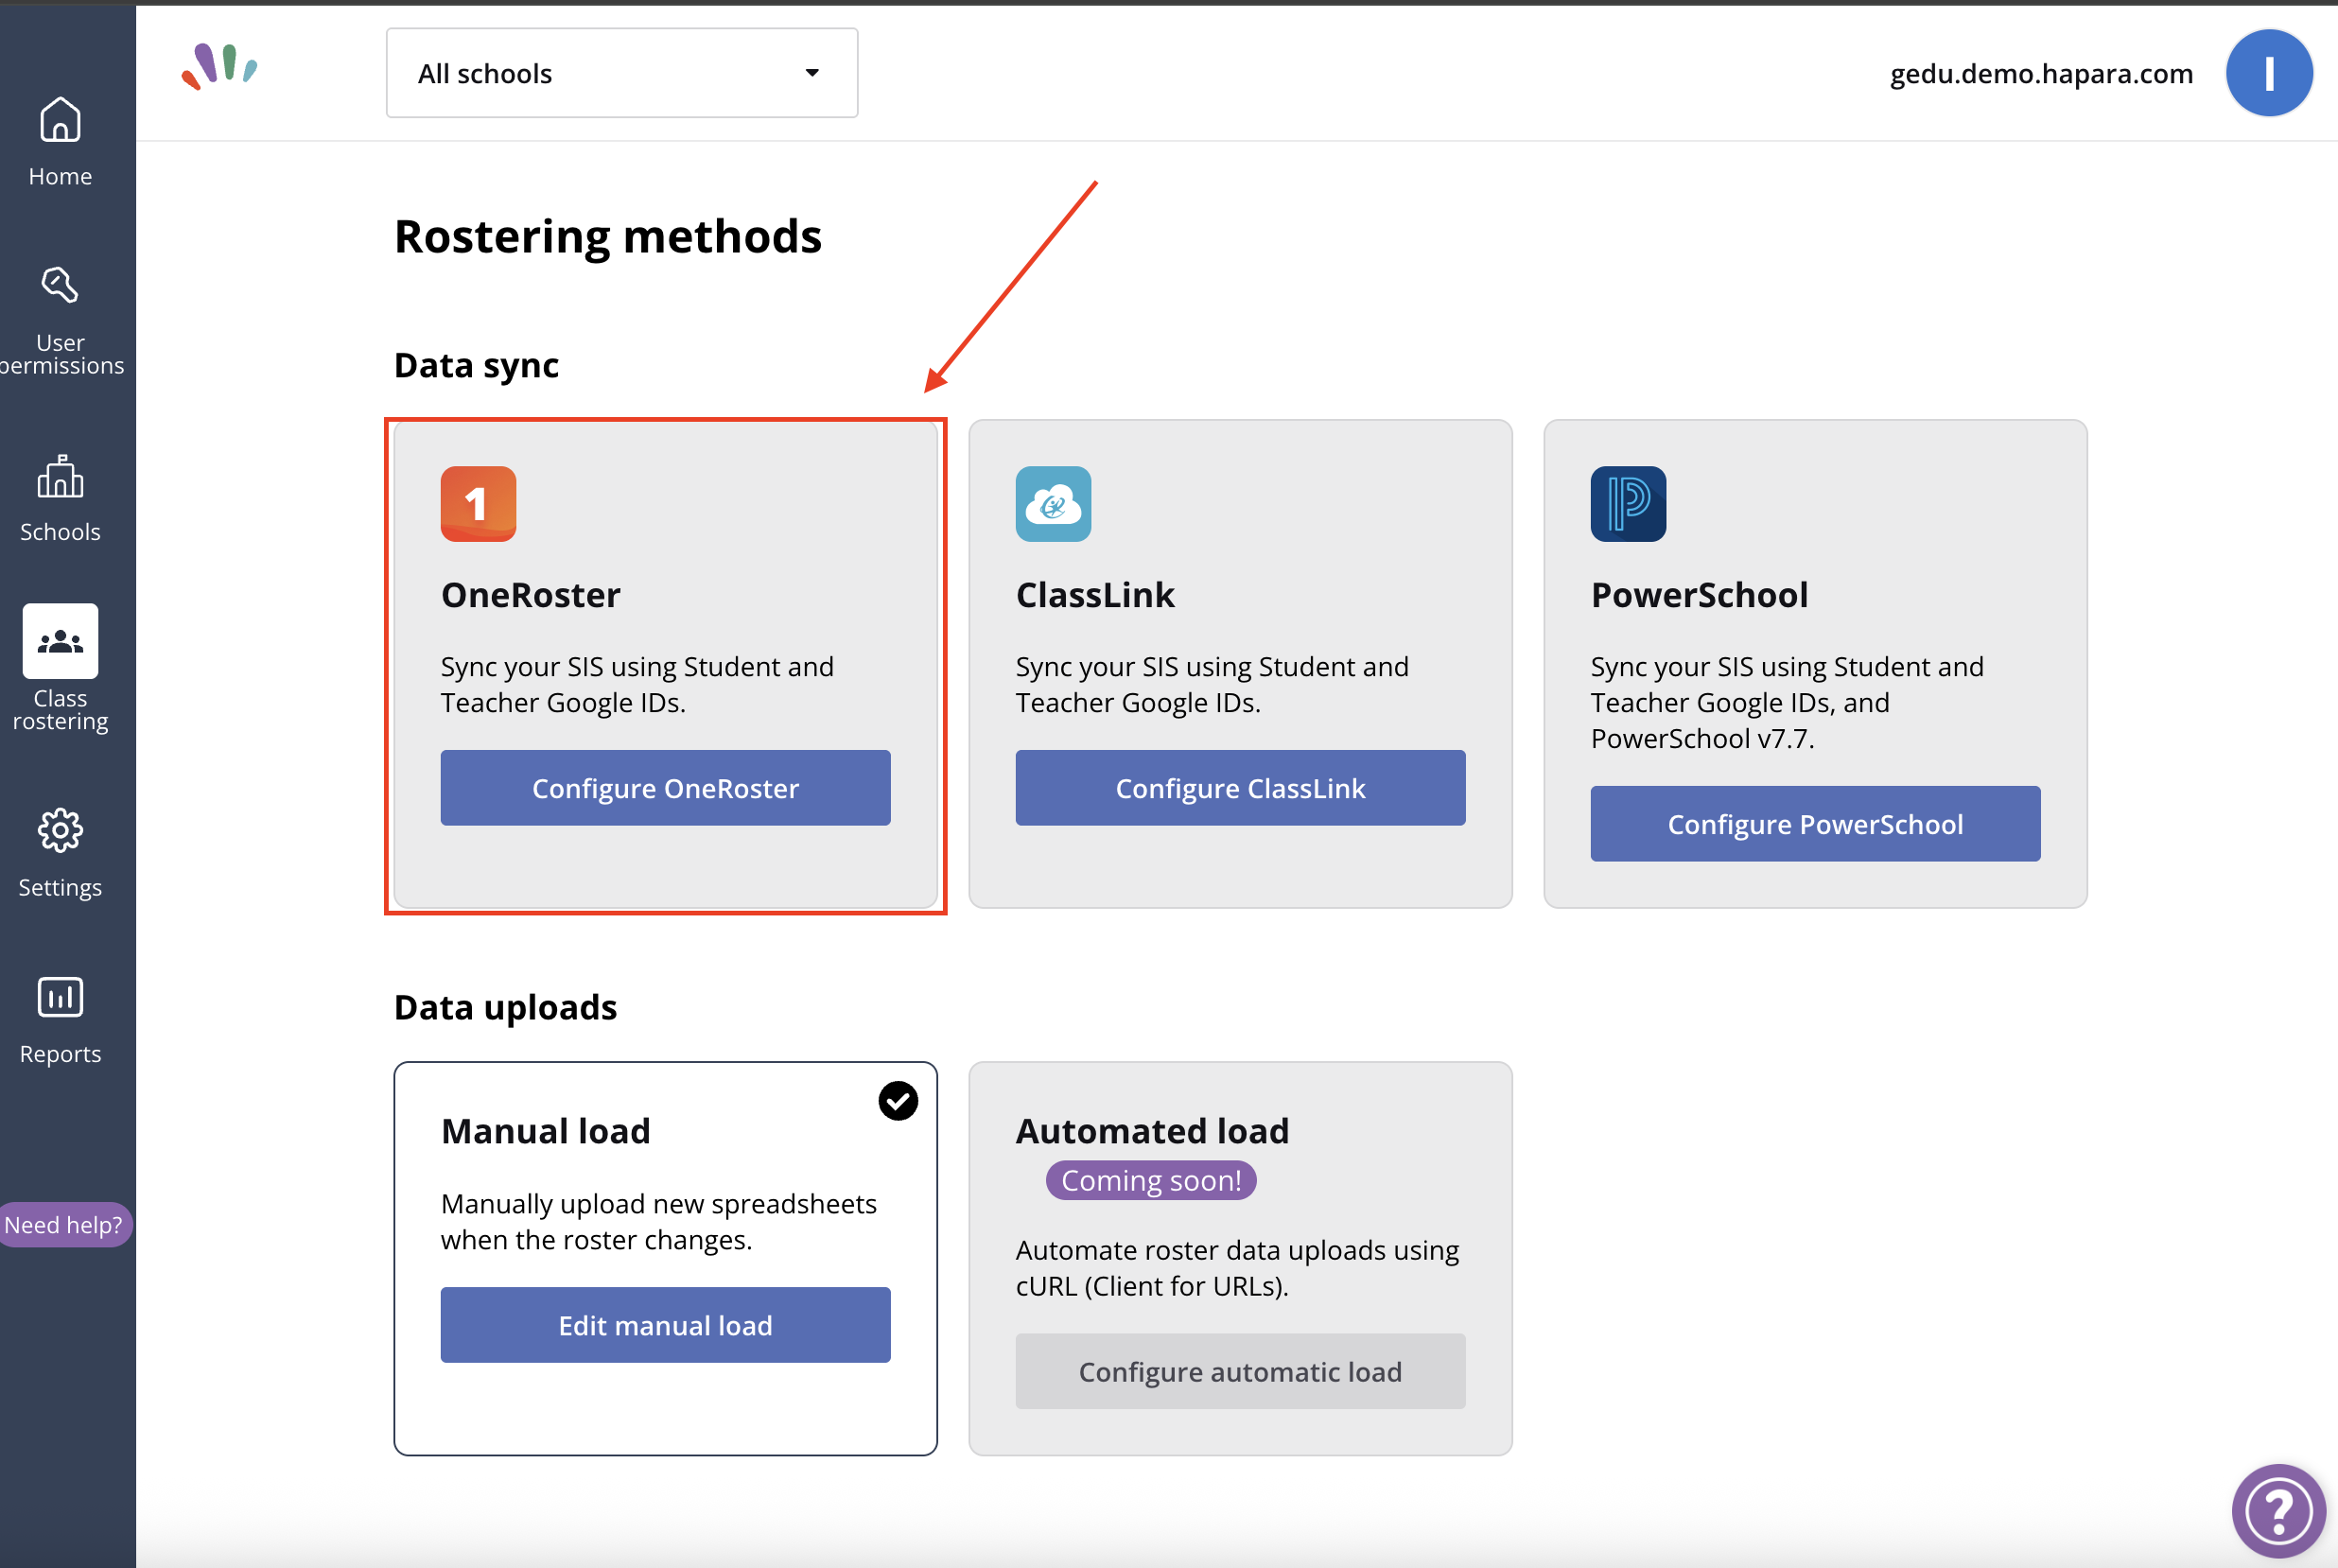Click the PowerSchool card title
This screenshot has width=2338, height=1568.
click(1699, 595)
